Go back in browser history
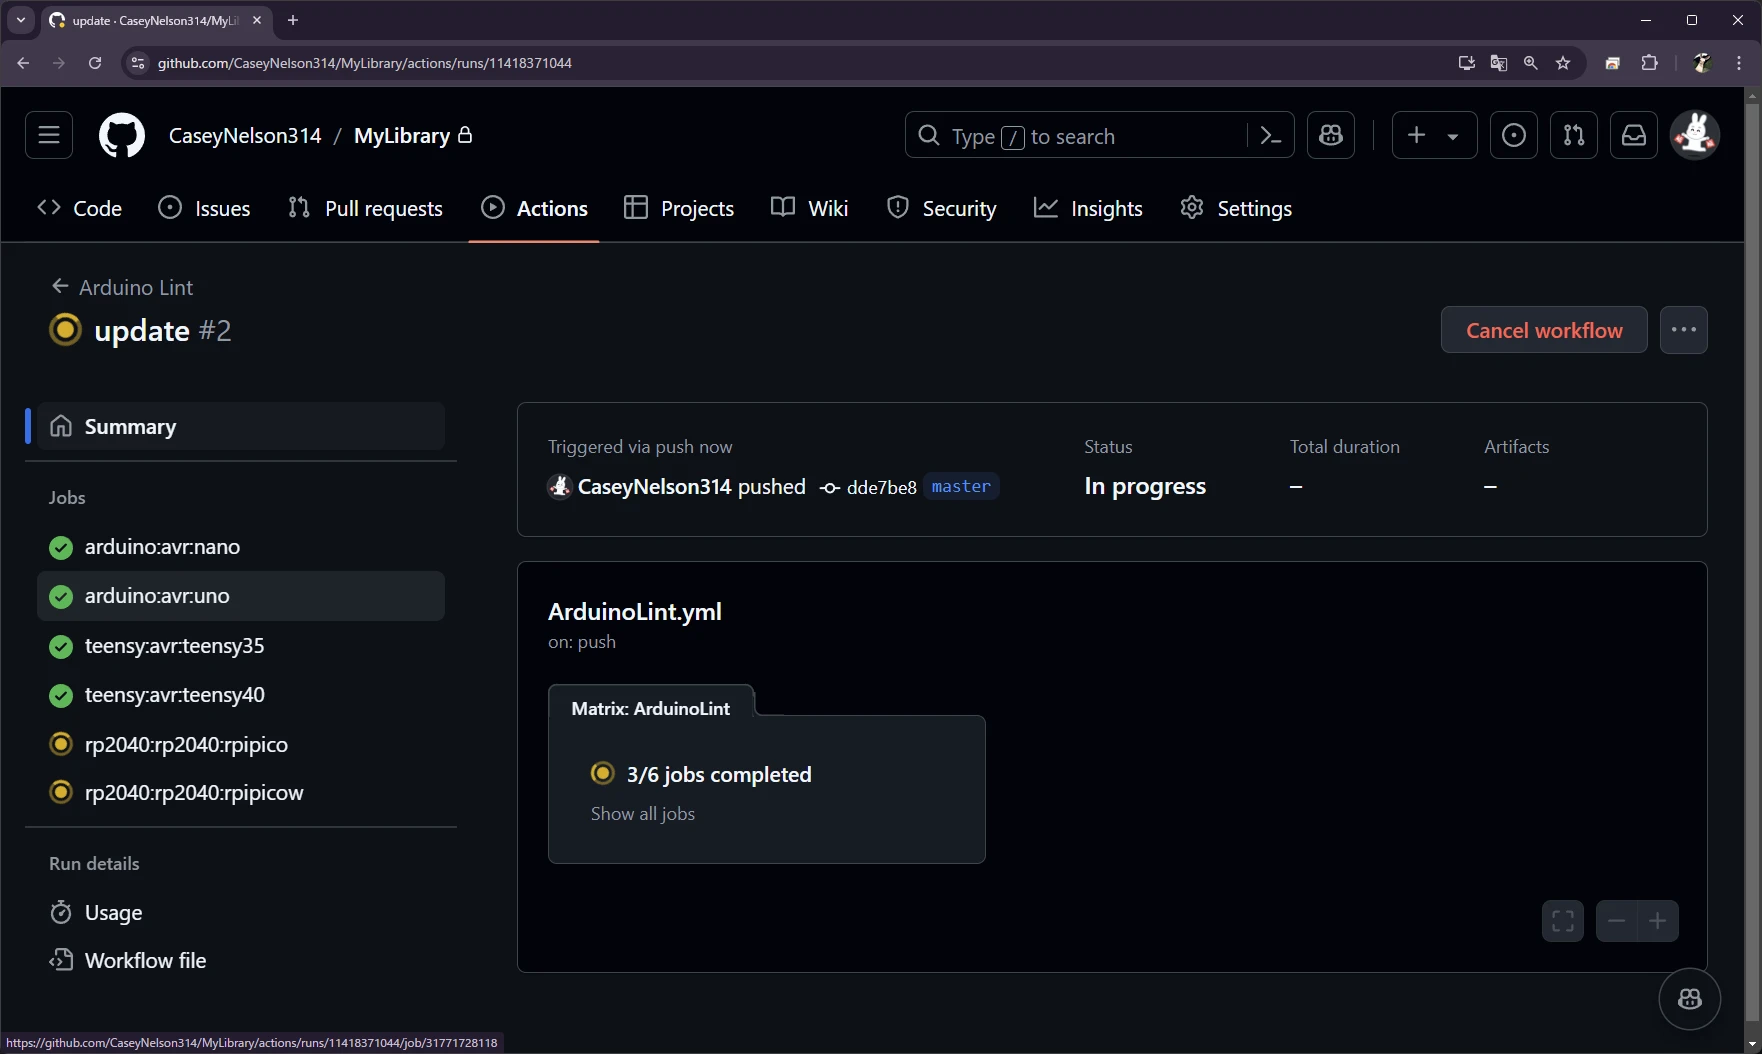1762x1054 pixels. point(23,63)
